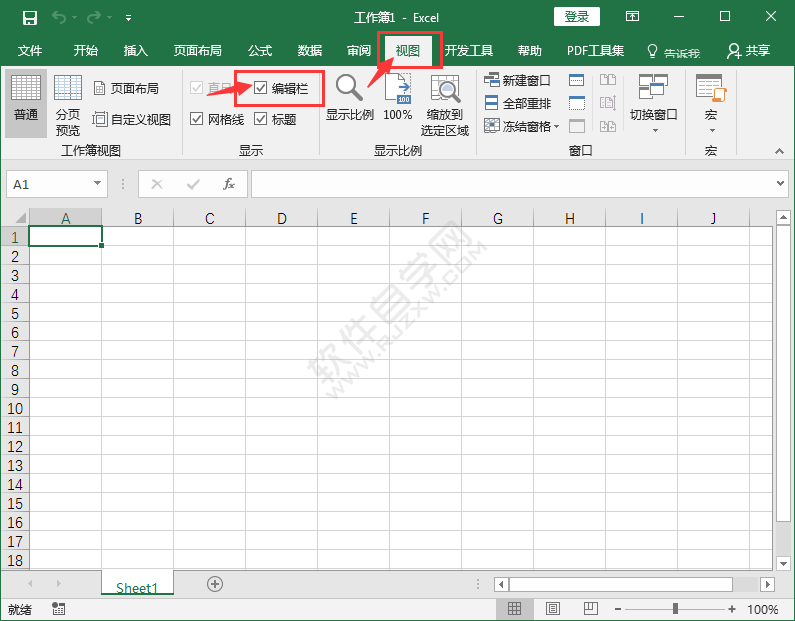Click the Login (登录) button

(x=576, y=17)
